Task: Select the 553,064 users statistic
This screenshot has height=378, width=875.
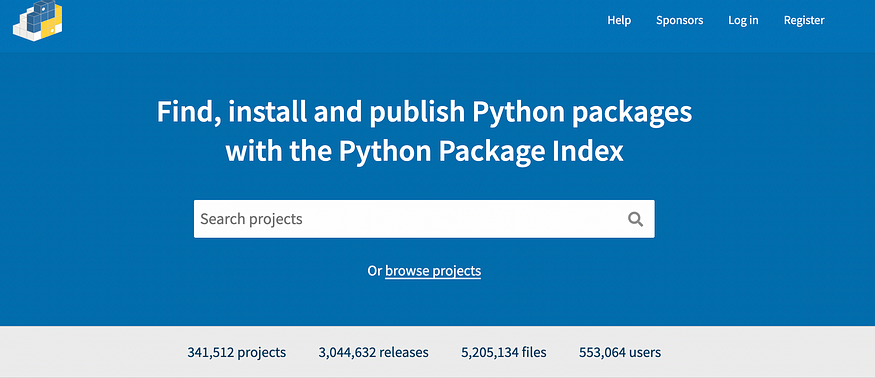Action: click(x=620, y=352)
